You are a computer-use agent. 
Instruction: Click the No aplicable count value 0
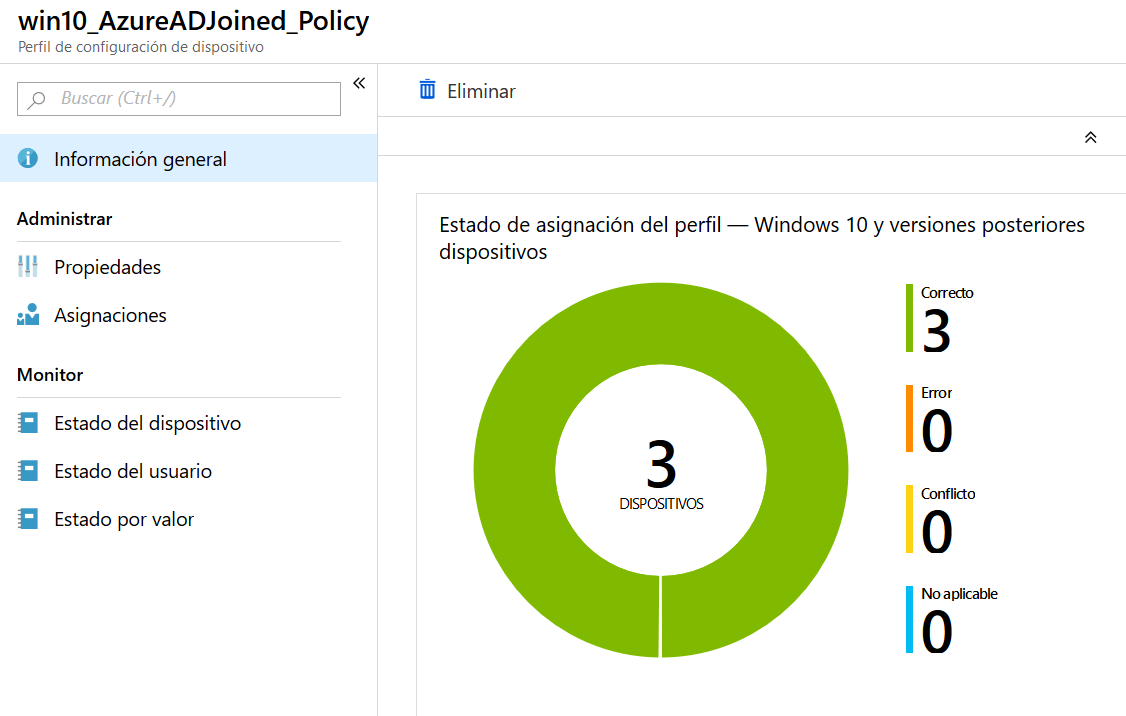pos(936,632)
